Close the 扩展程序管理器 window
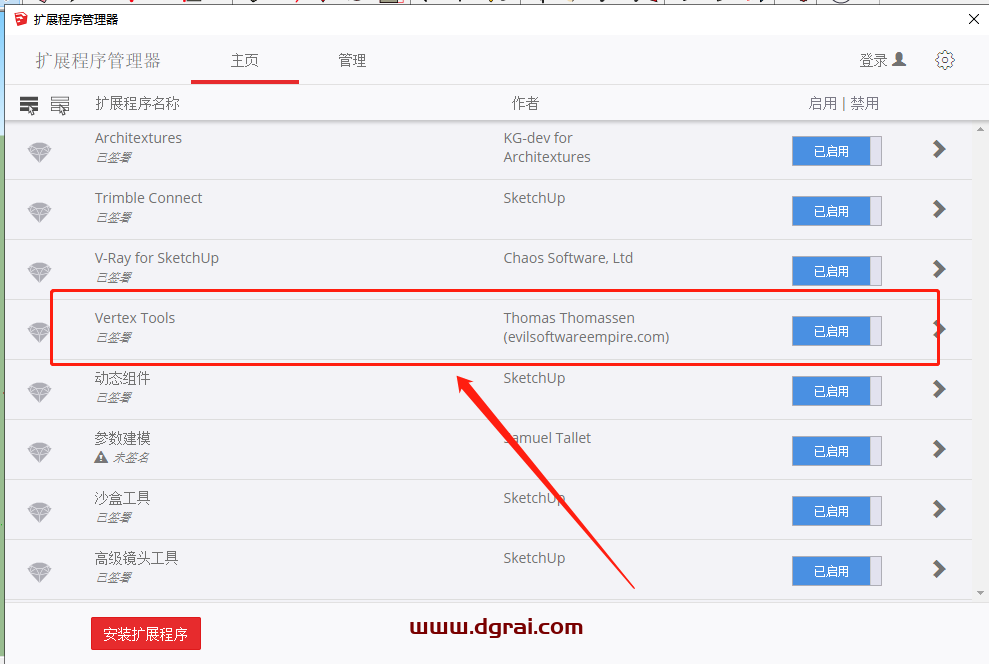The width and height of the screenshot is (989, 664). [x=974, y=19]
